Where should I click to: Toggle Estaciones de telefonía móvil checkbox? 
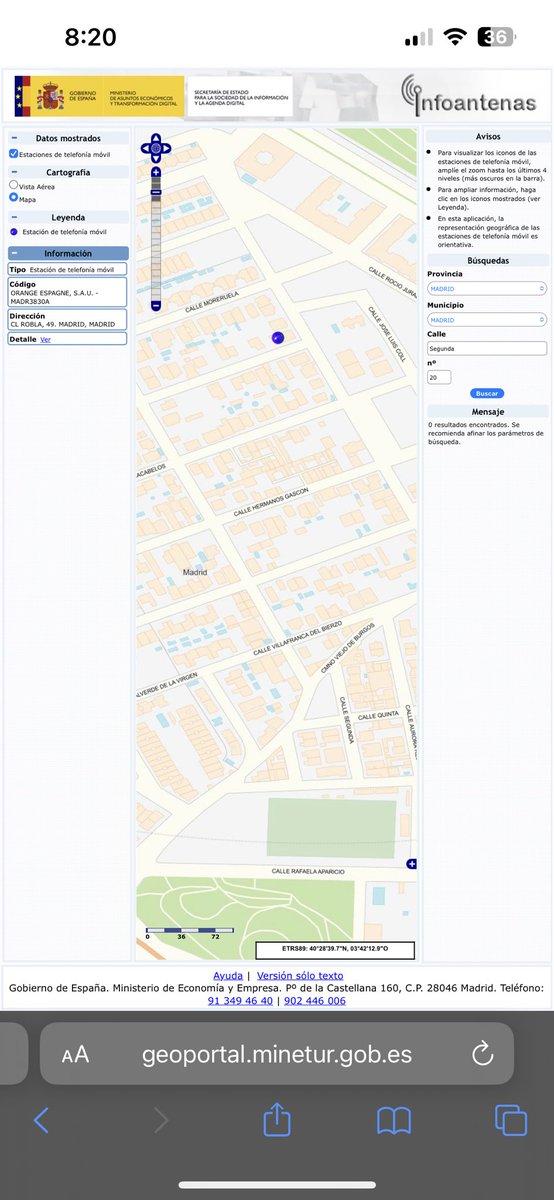coord(13,154)
